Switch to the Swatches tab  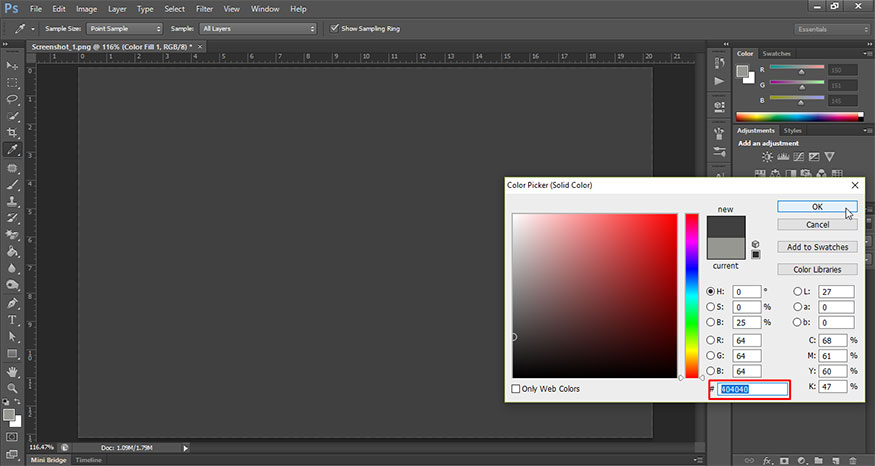pos(776,54)
